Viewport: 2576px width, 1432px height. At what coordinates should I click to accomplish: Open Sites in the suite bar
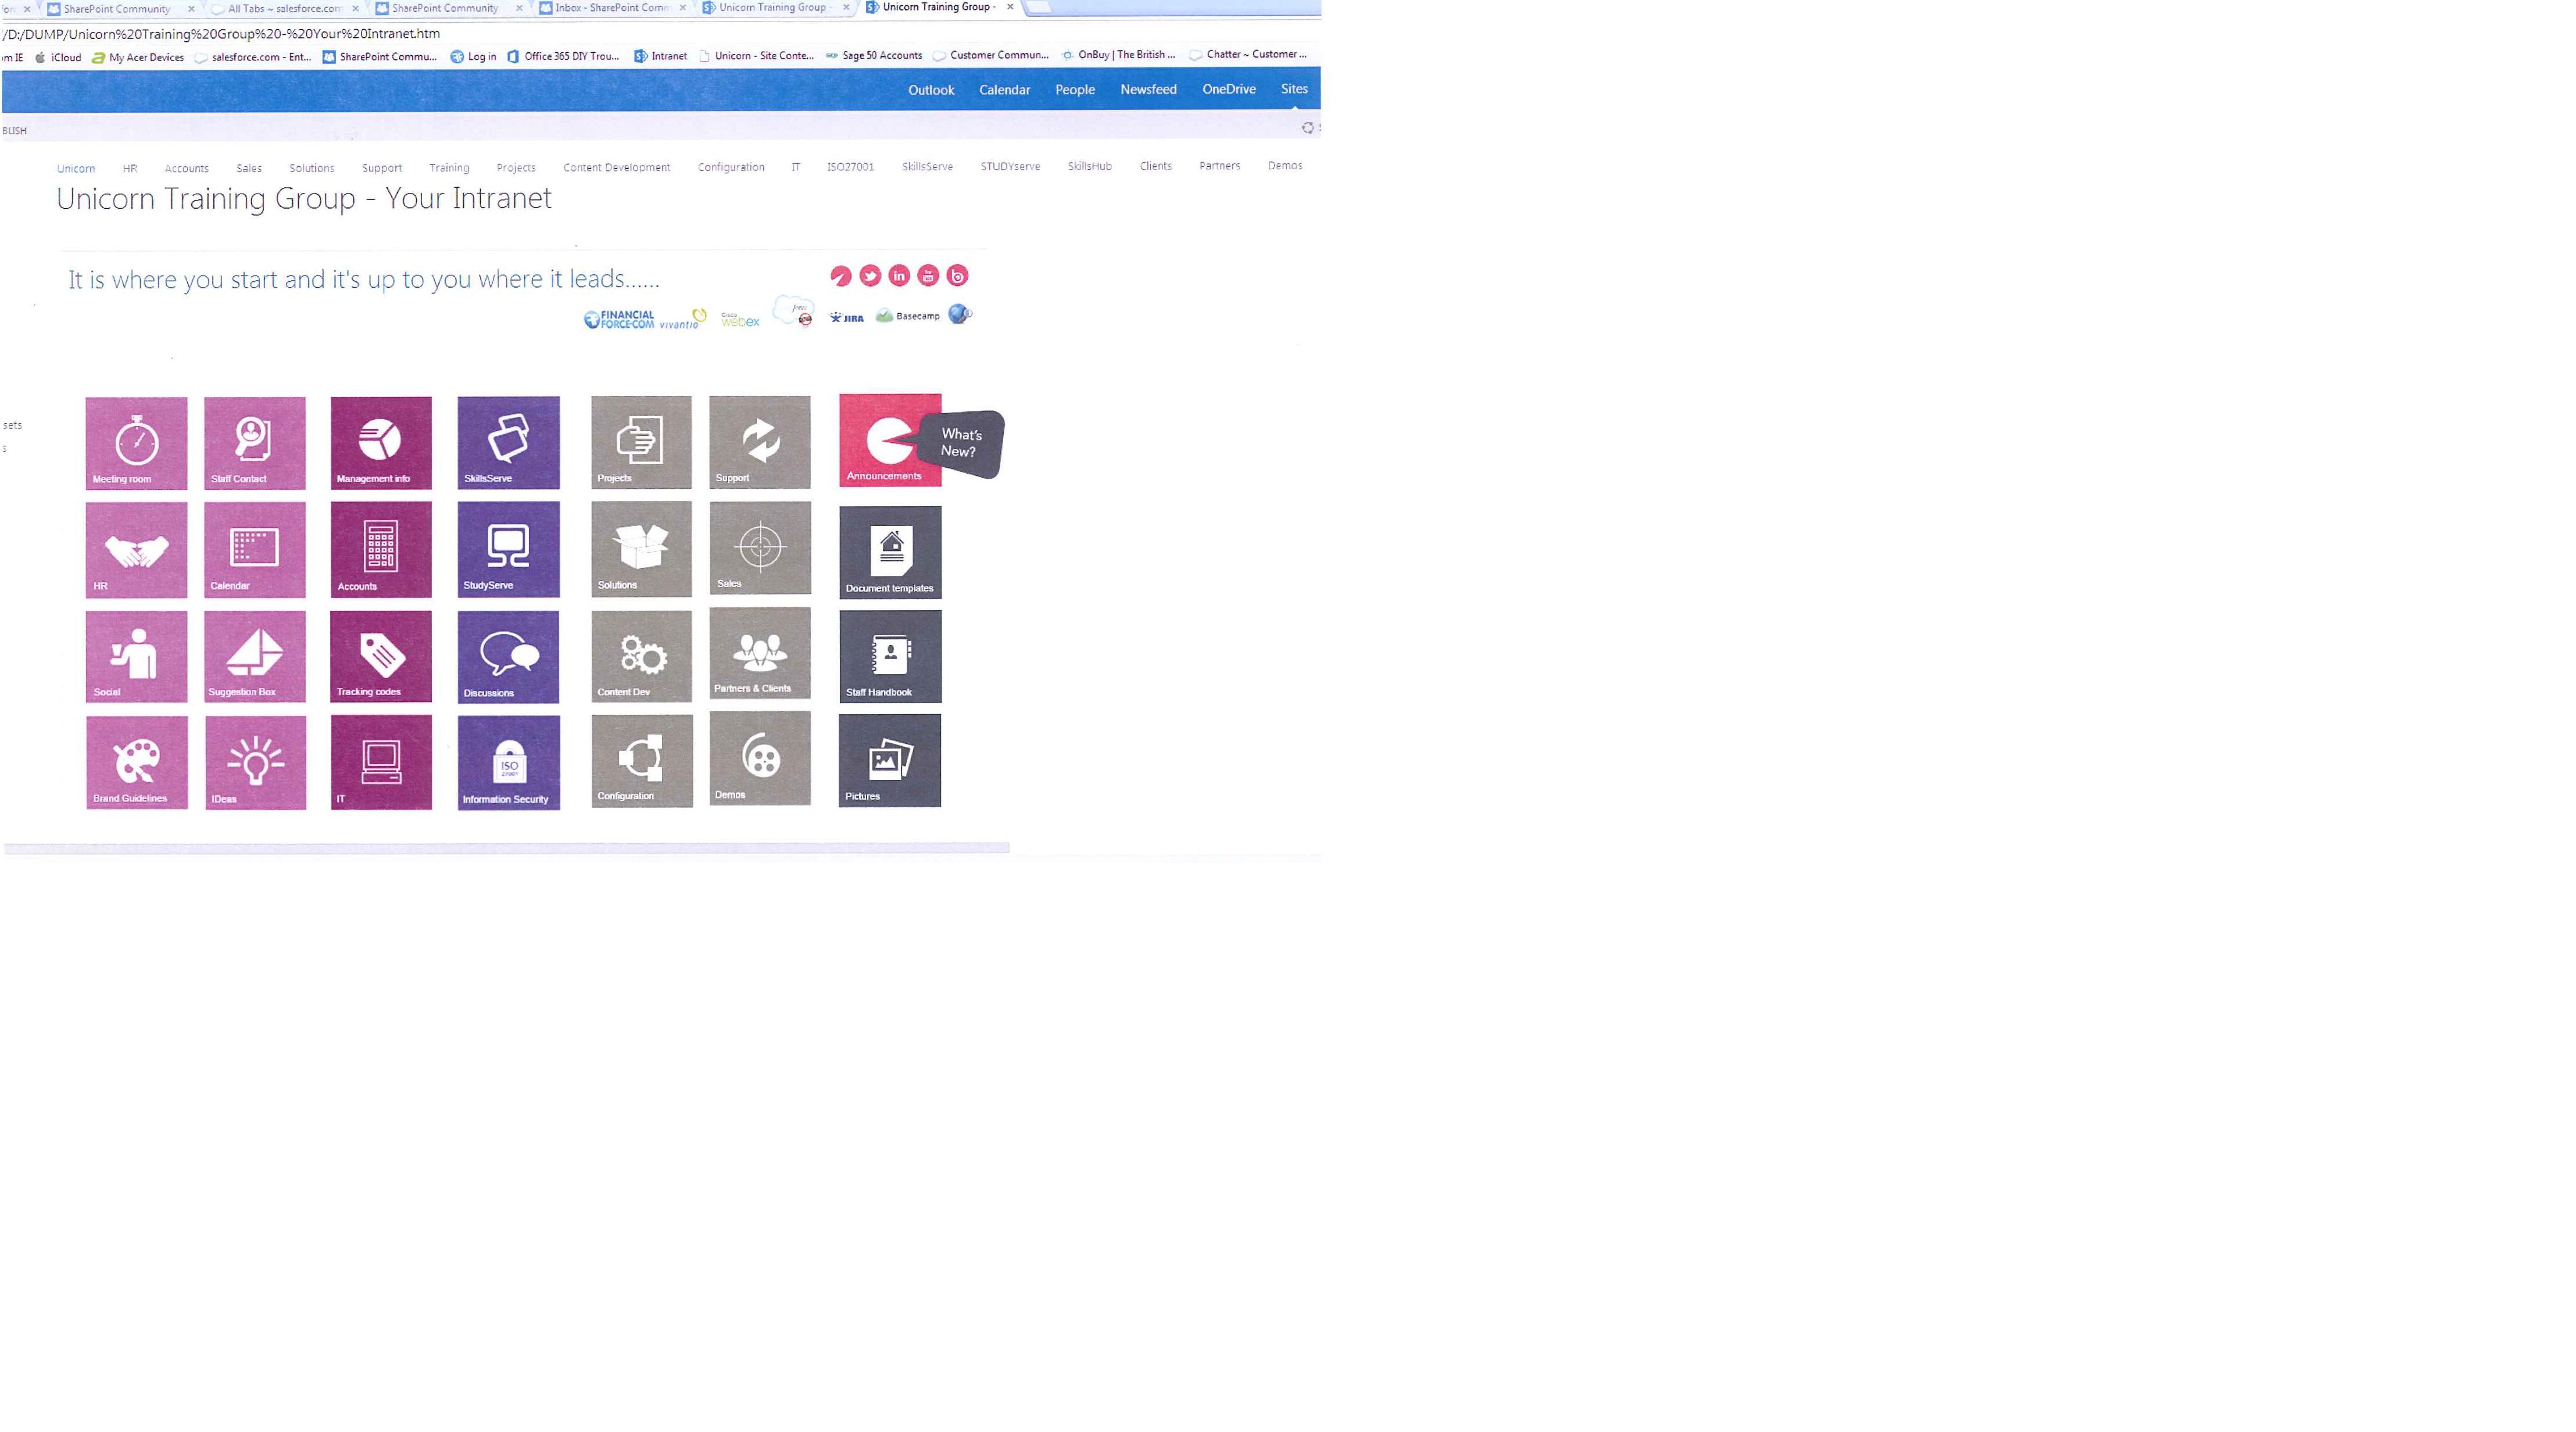point(1294,89)
